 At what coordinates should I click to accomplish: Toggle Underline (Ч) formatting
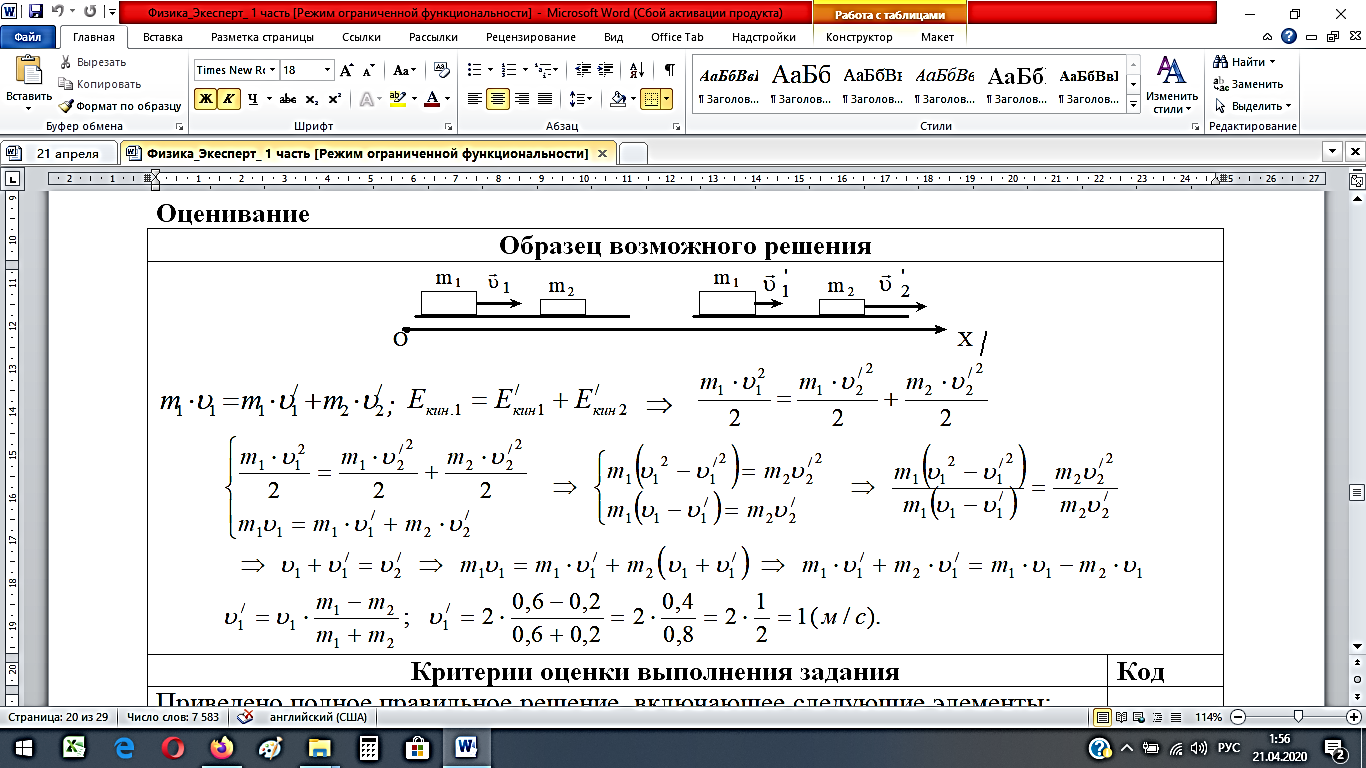pos(253,98)
